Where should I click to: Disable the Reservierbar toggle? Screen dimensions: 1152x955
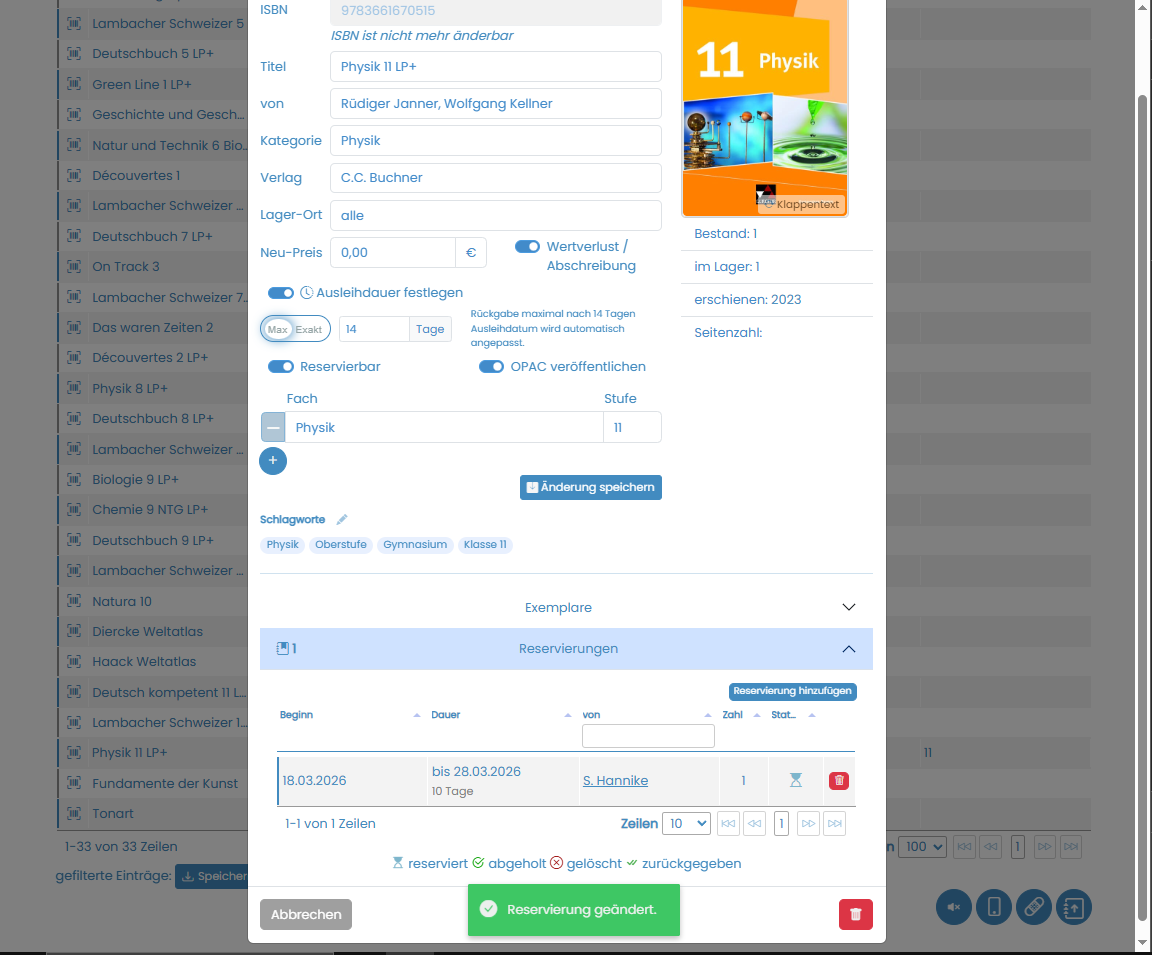pos(280,366)
